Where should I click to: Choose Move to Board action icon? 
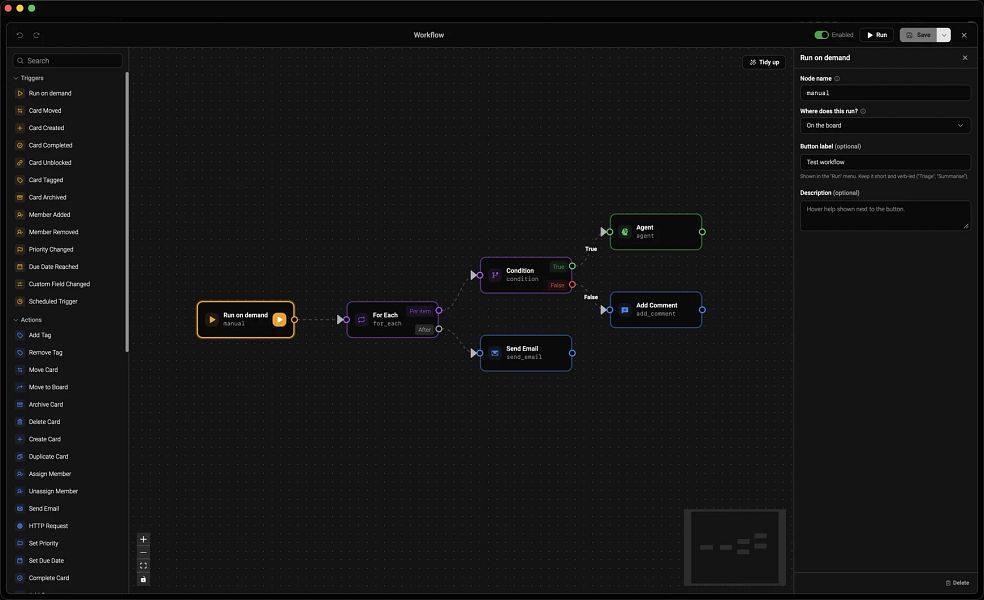tap(20, 387)
